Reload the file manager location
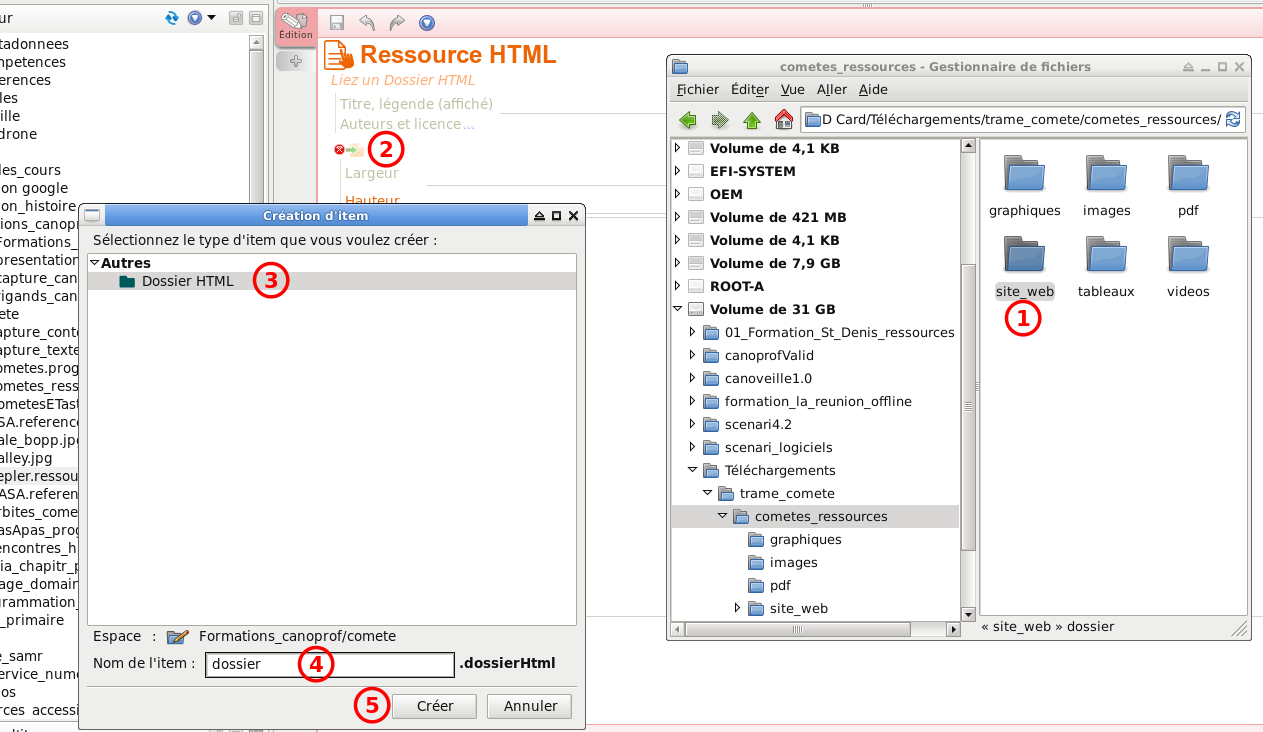 pos(1233,120)
